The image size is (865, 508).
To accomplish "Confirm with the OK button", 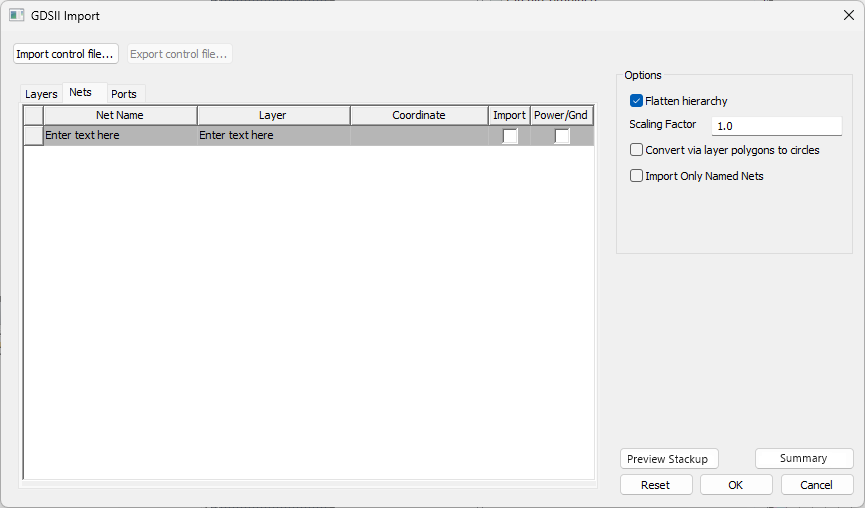I will (x=736, y=485).
